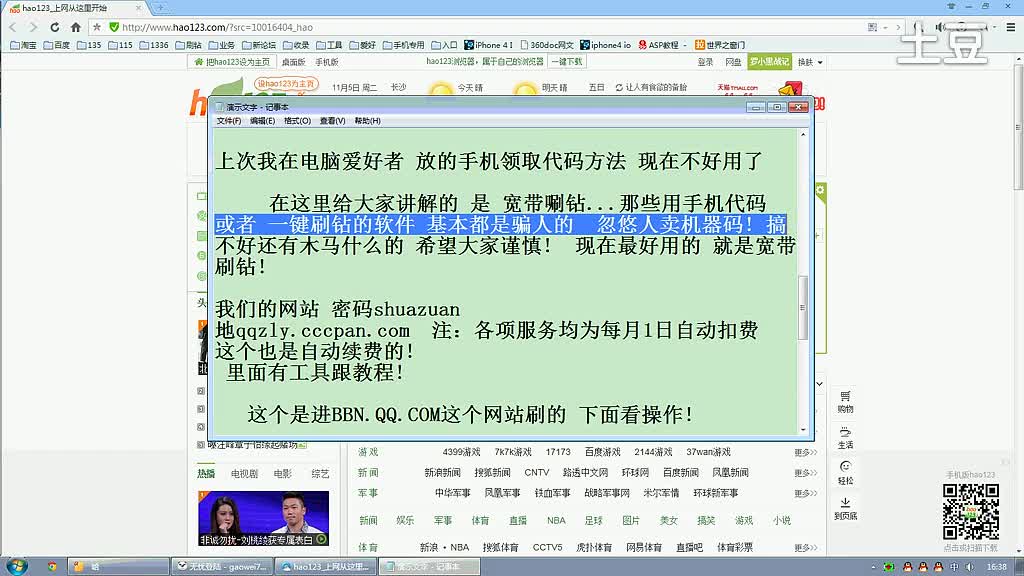Expand 更多 in the 军事 row
1024x576 pixels.
point(805,493)
